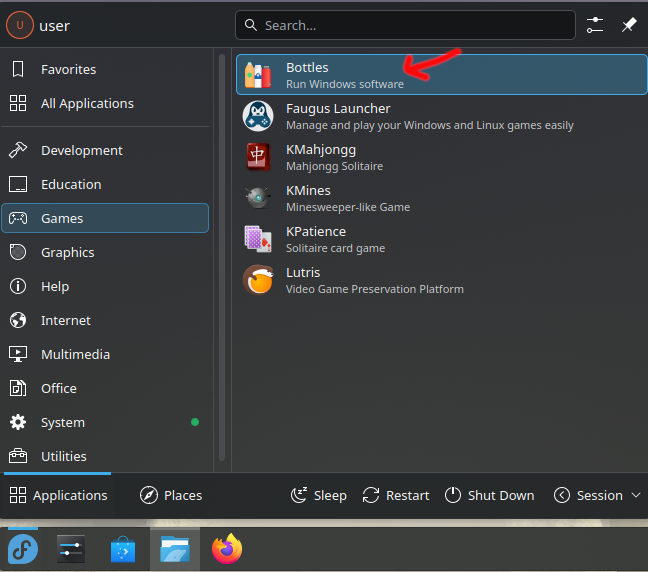Open the Lutris orange icon
This screenshot has height=572, width=648.
[x=258, y=280]
